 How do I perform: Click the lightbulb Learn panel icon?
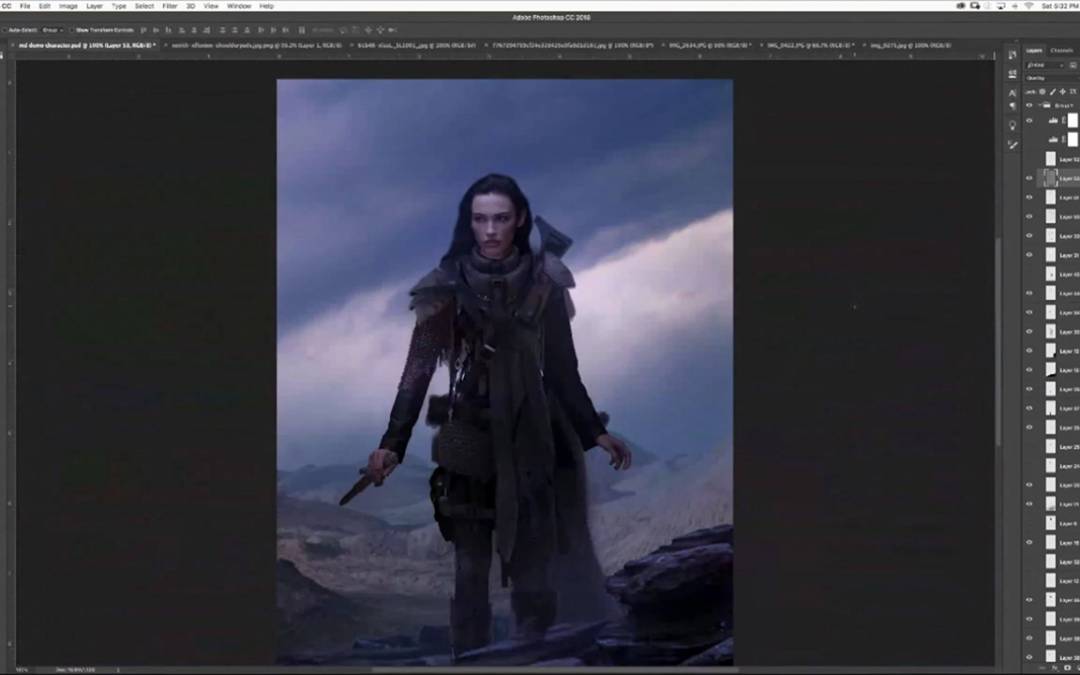1012,124
